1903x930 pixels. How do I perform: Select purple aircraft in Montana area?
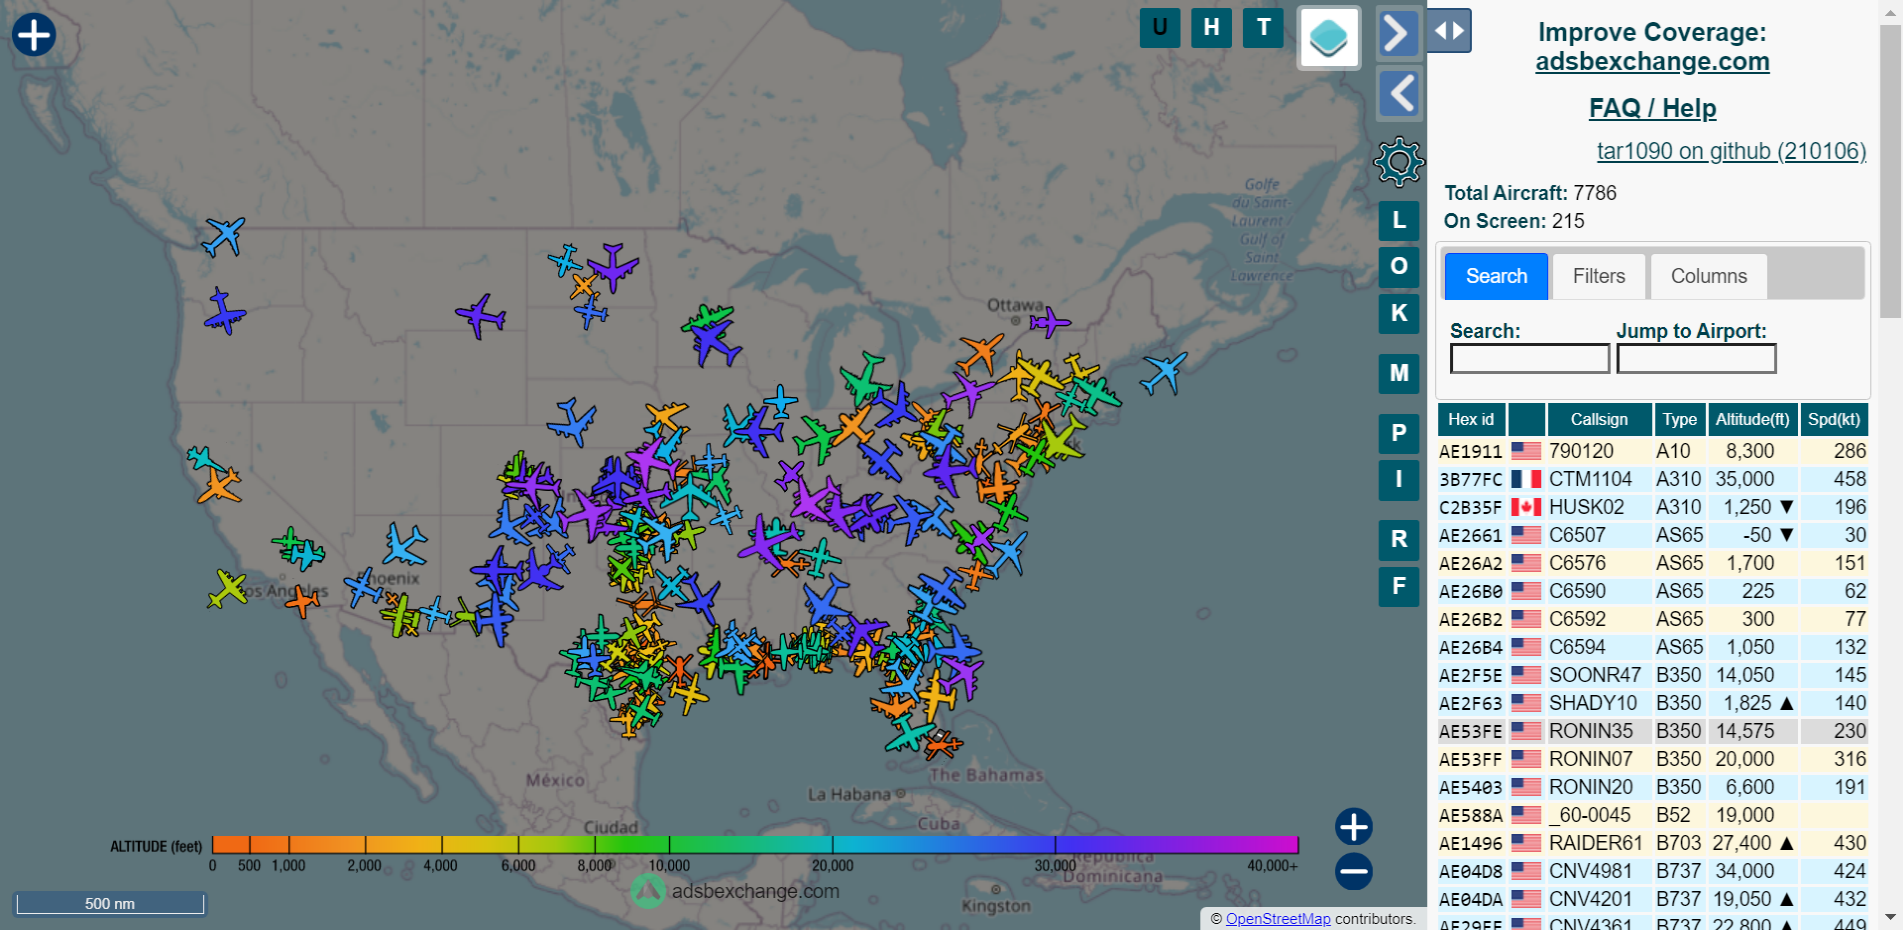(x=481, y=316)
